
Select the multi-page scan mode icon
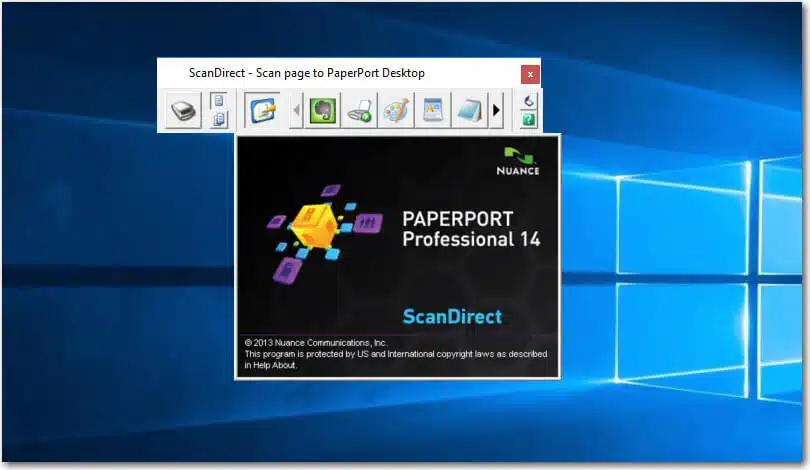[219, 119]
